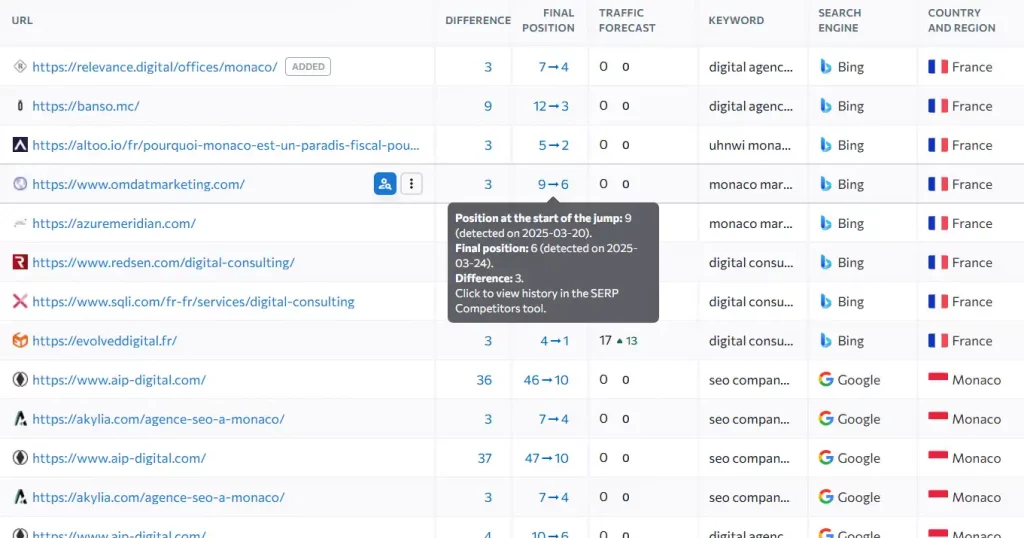Click the Bing icon in the banso.mc row

point(826,106)
